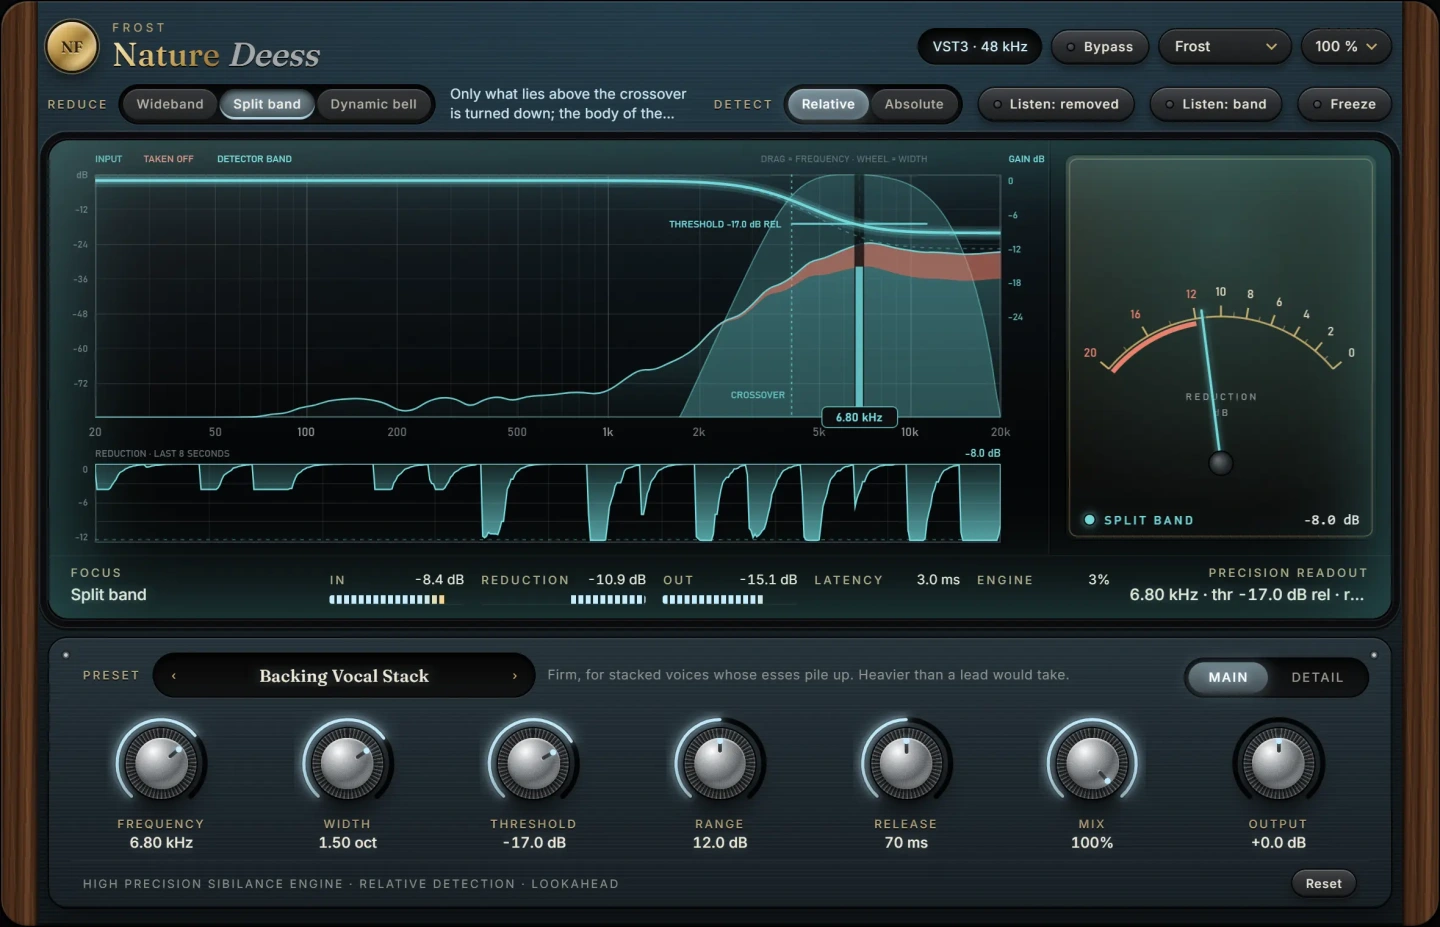Click the Frequency knob
1440x927 pixels.
[161, 764]
